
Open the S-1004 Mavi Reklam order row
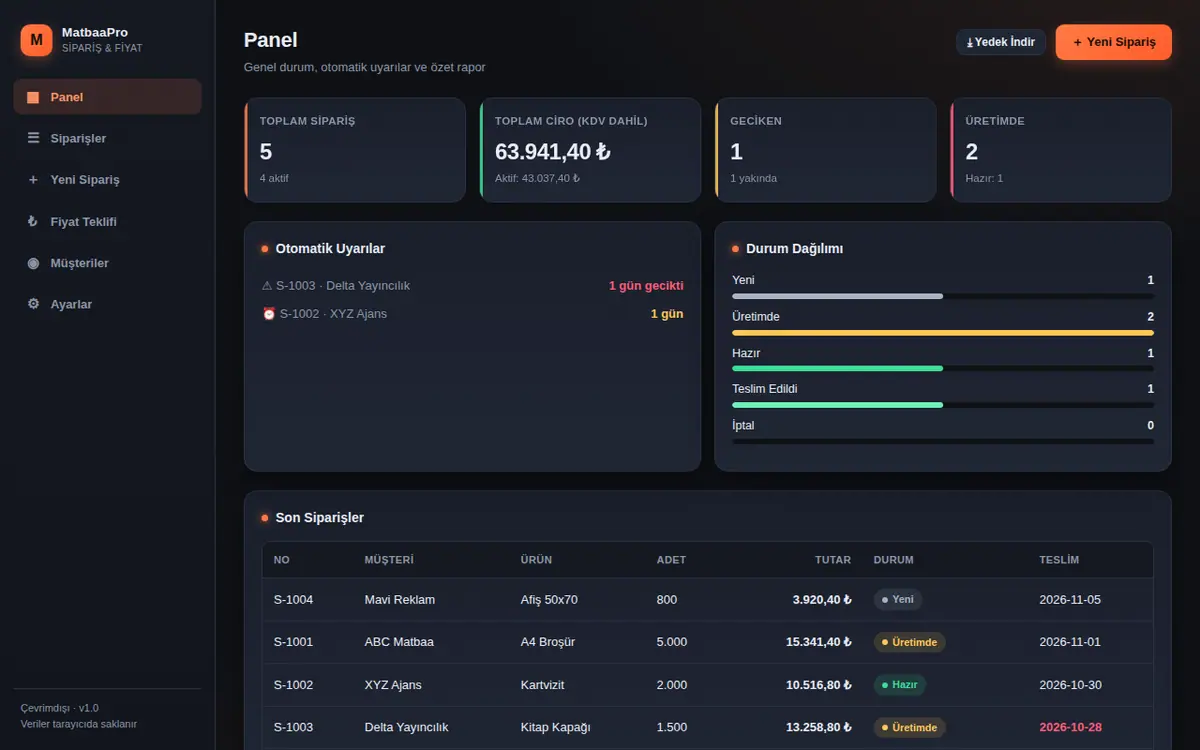708,600
